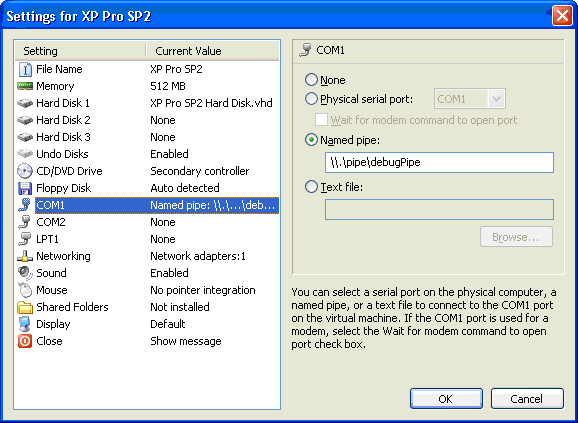Screen dimensions: 578x423
Task: Click the Sound speaker icon
Action: pos(25,273)
